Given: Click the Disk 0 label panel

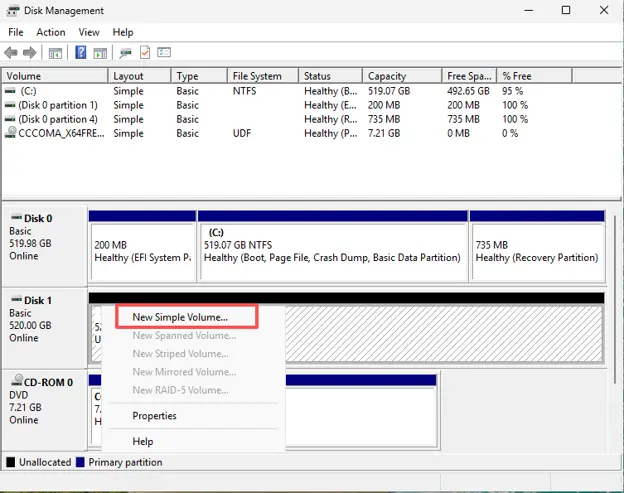Looking at the screenshot, I should [44, 245].
